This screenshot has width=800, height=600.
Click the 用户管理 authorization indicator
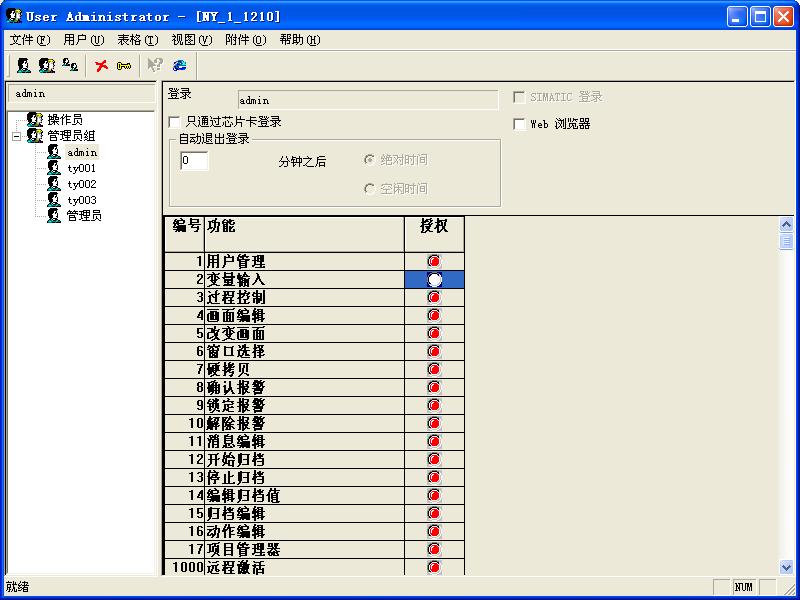pyautogui.click(x=433, y=263)
